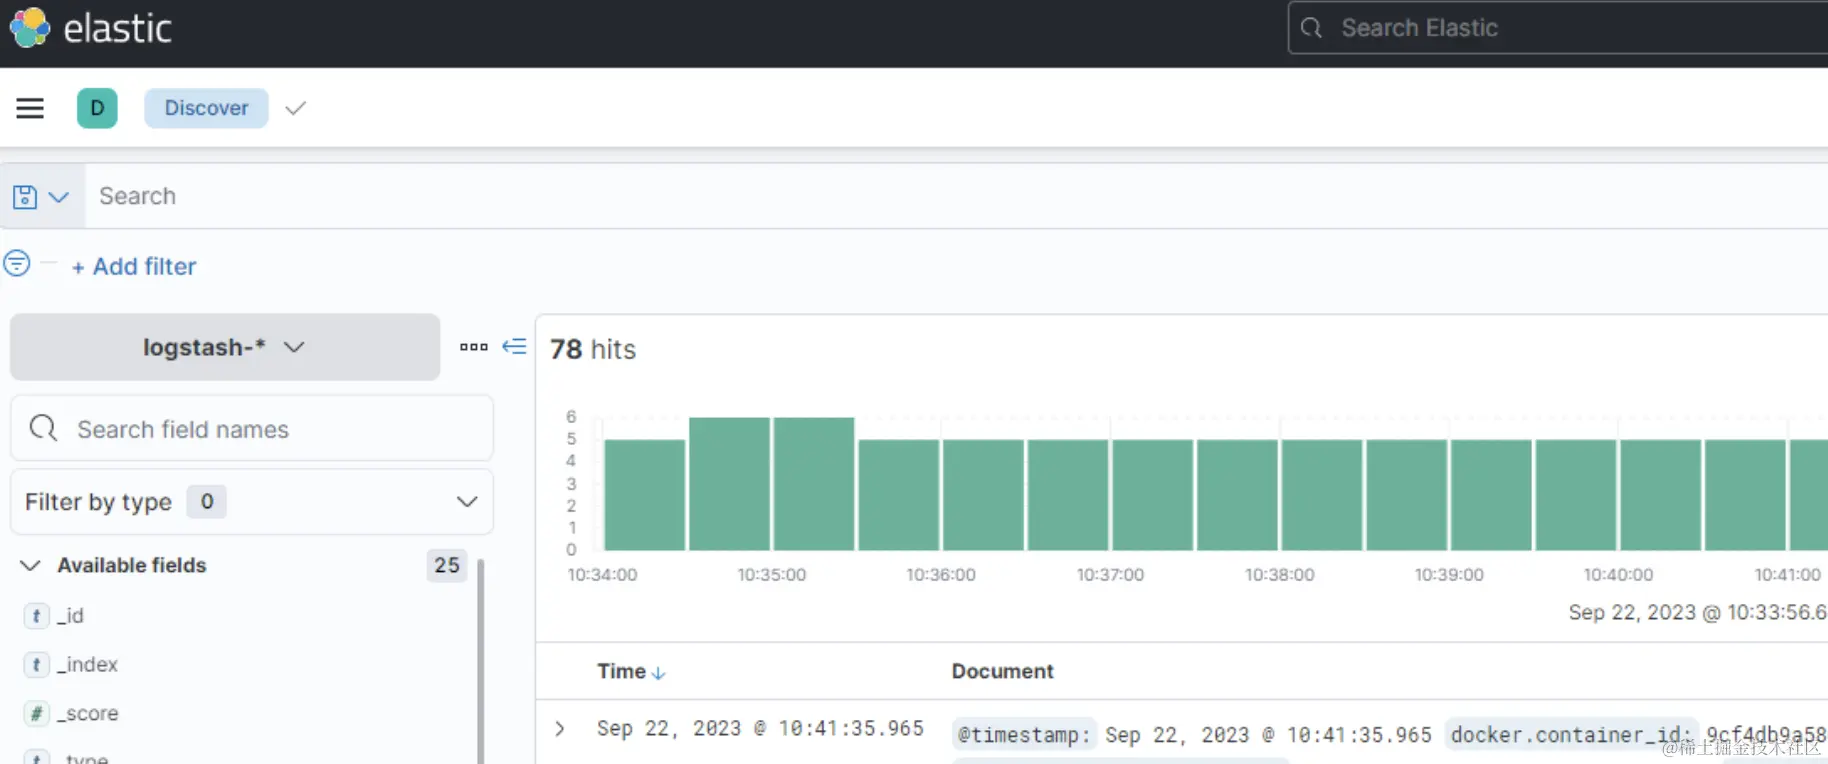Focus the Search field names box
The height and width of the screenshot is (764, 1828).
[252, 429]
